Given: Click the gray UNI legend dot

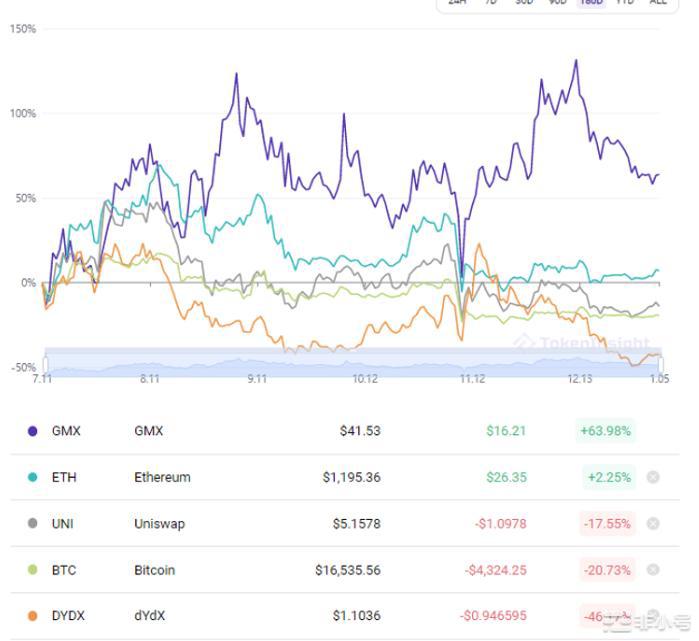Looking at the screenshot, I should (x=33, y=523).
